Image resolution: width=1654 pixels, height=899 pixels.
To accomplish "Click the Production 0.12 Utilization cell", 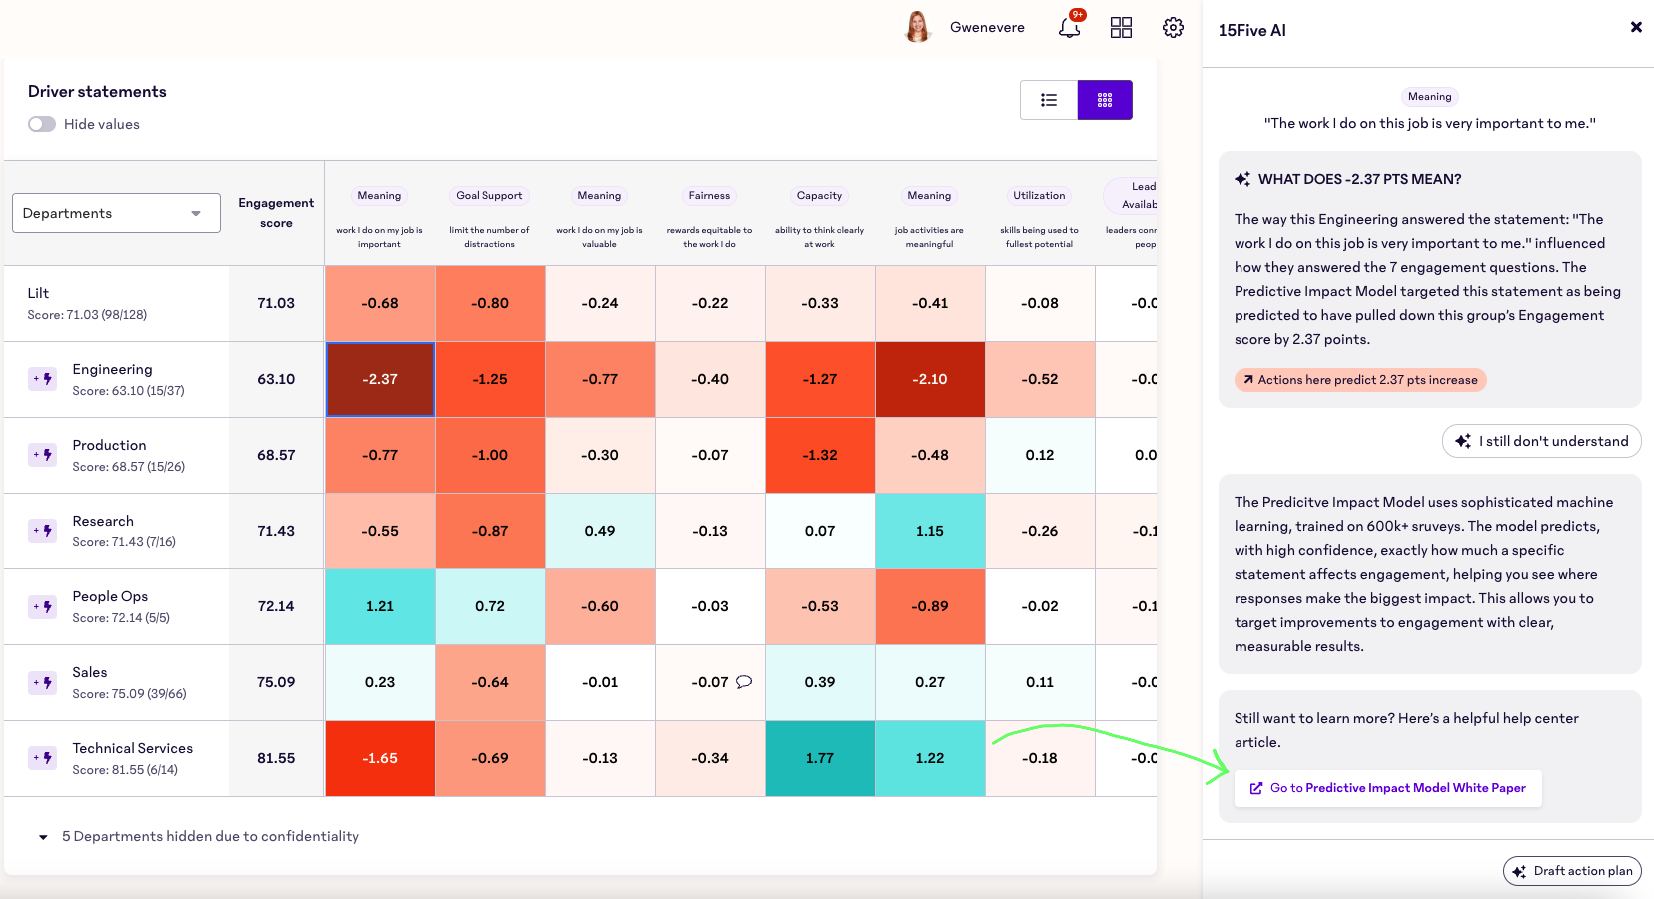I will [x=1040, y=455].
